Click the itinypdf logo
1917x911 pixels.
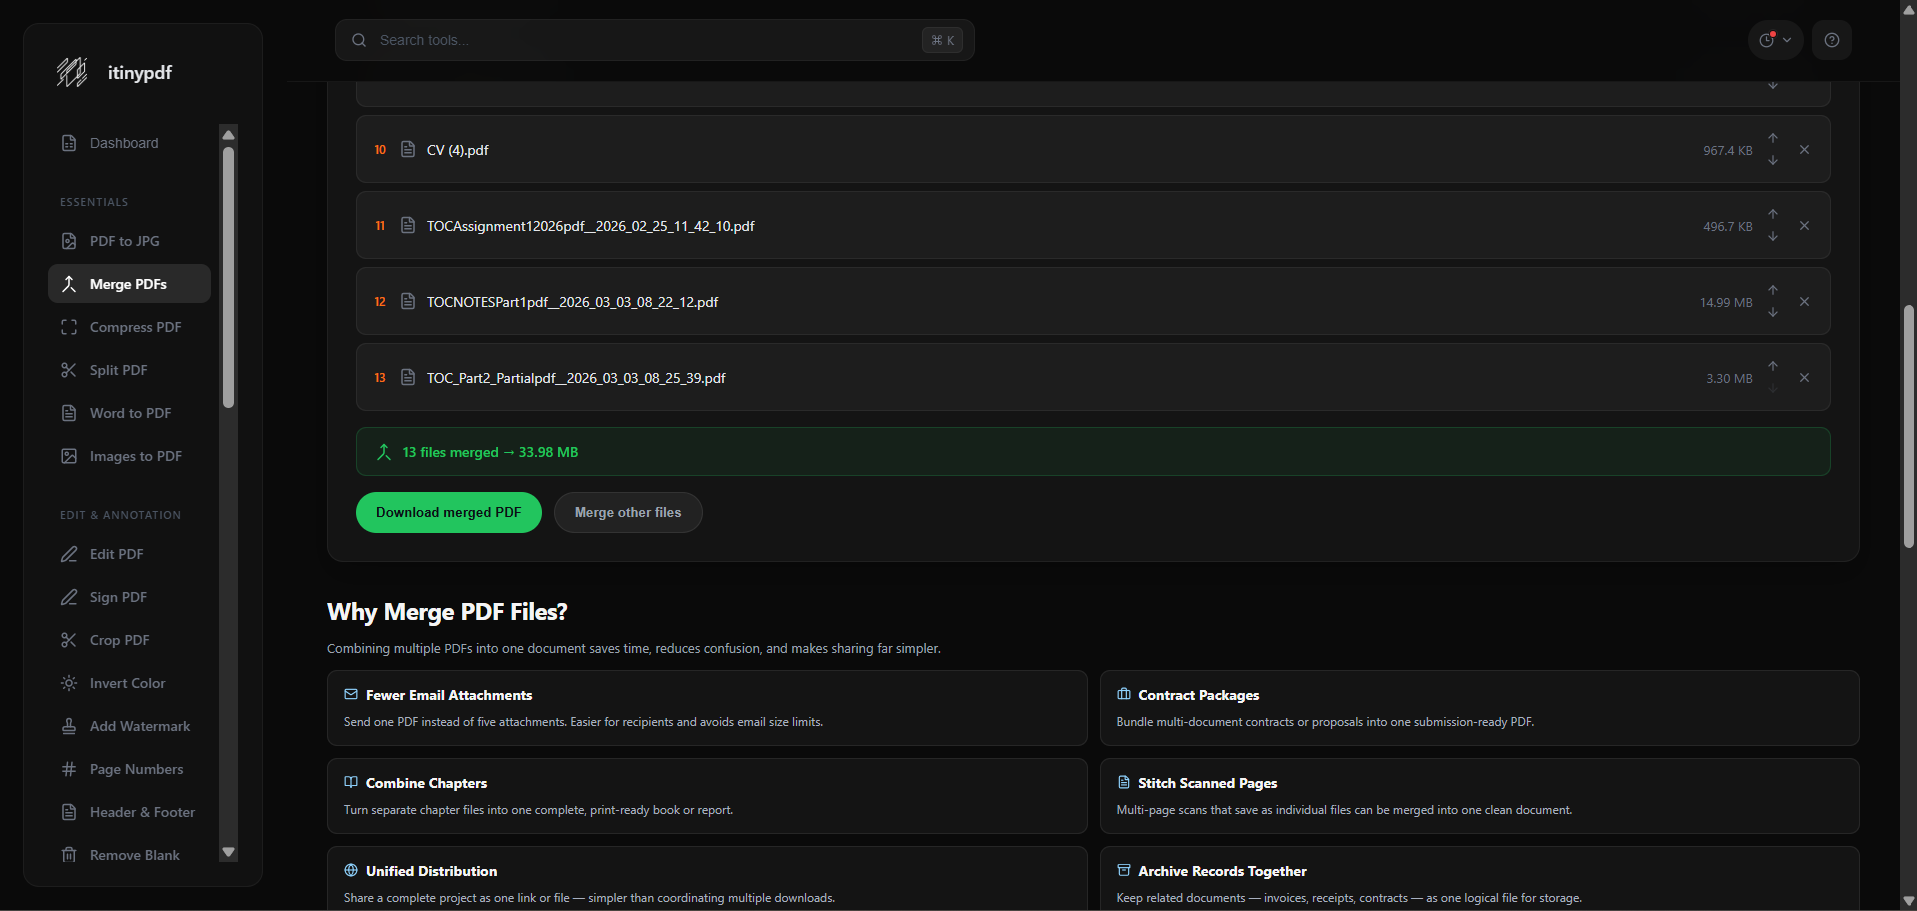[113, 72]
